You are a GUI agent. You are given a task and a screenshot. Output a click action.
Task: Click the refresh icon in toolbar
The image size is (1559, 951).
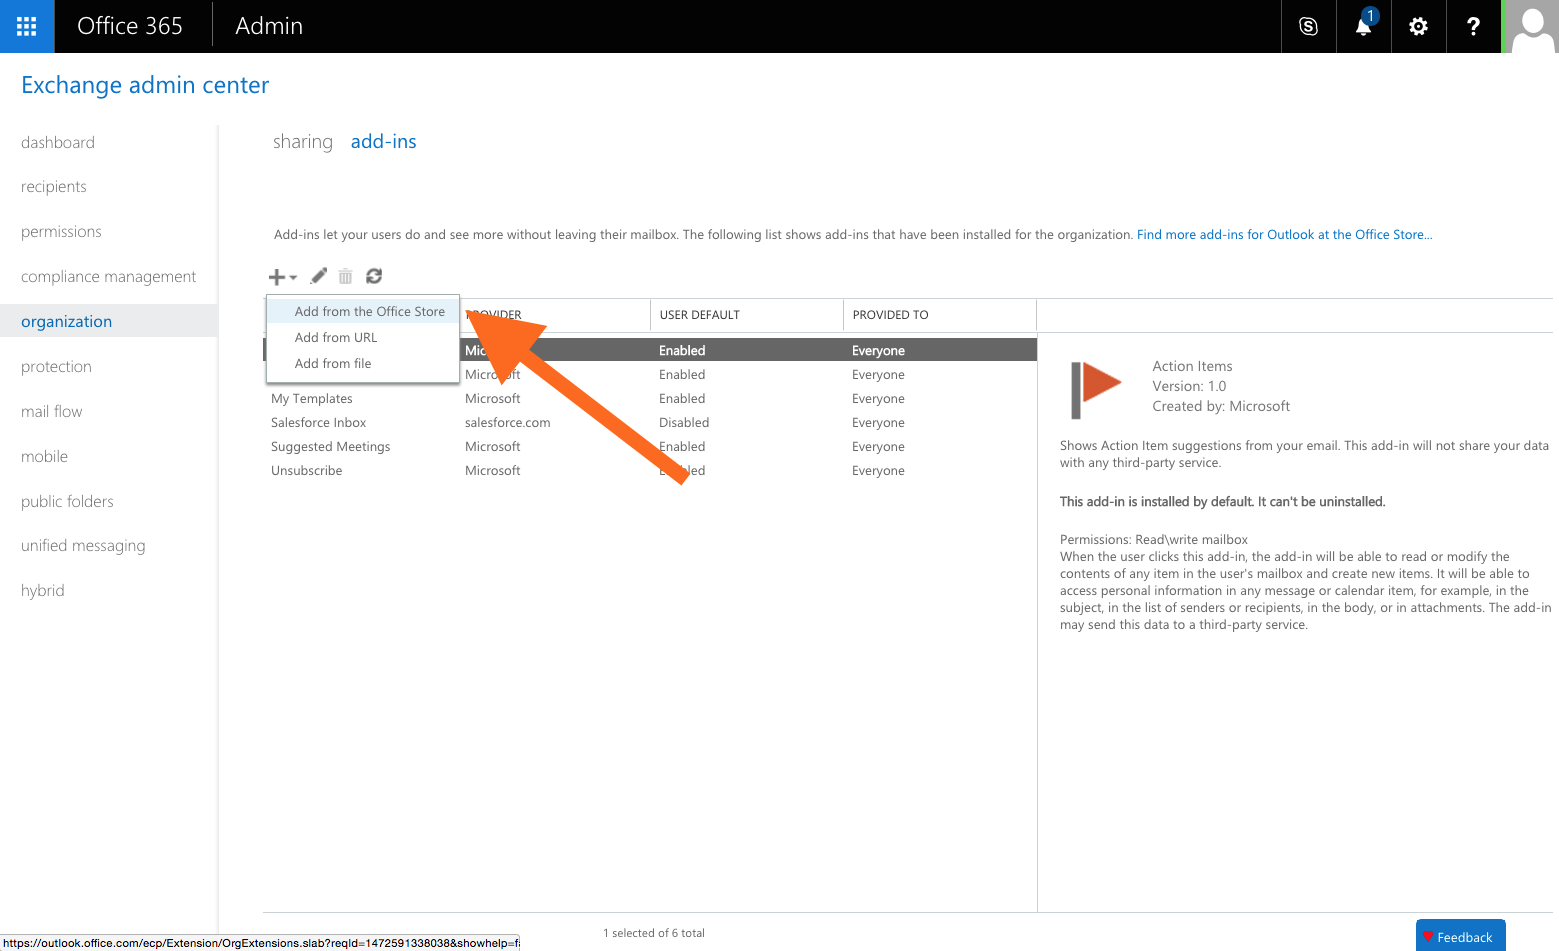[374, 276]
